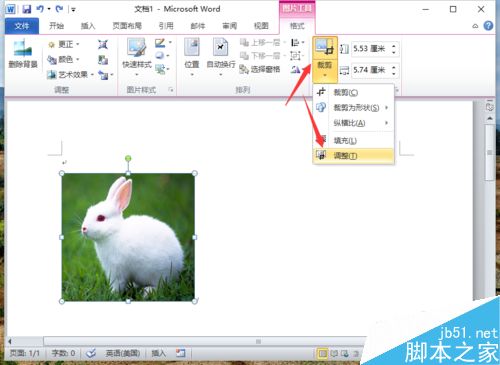Click the macro record icon in status bar

[x=180, y=353]
